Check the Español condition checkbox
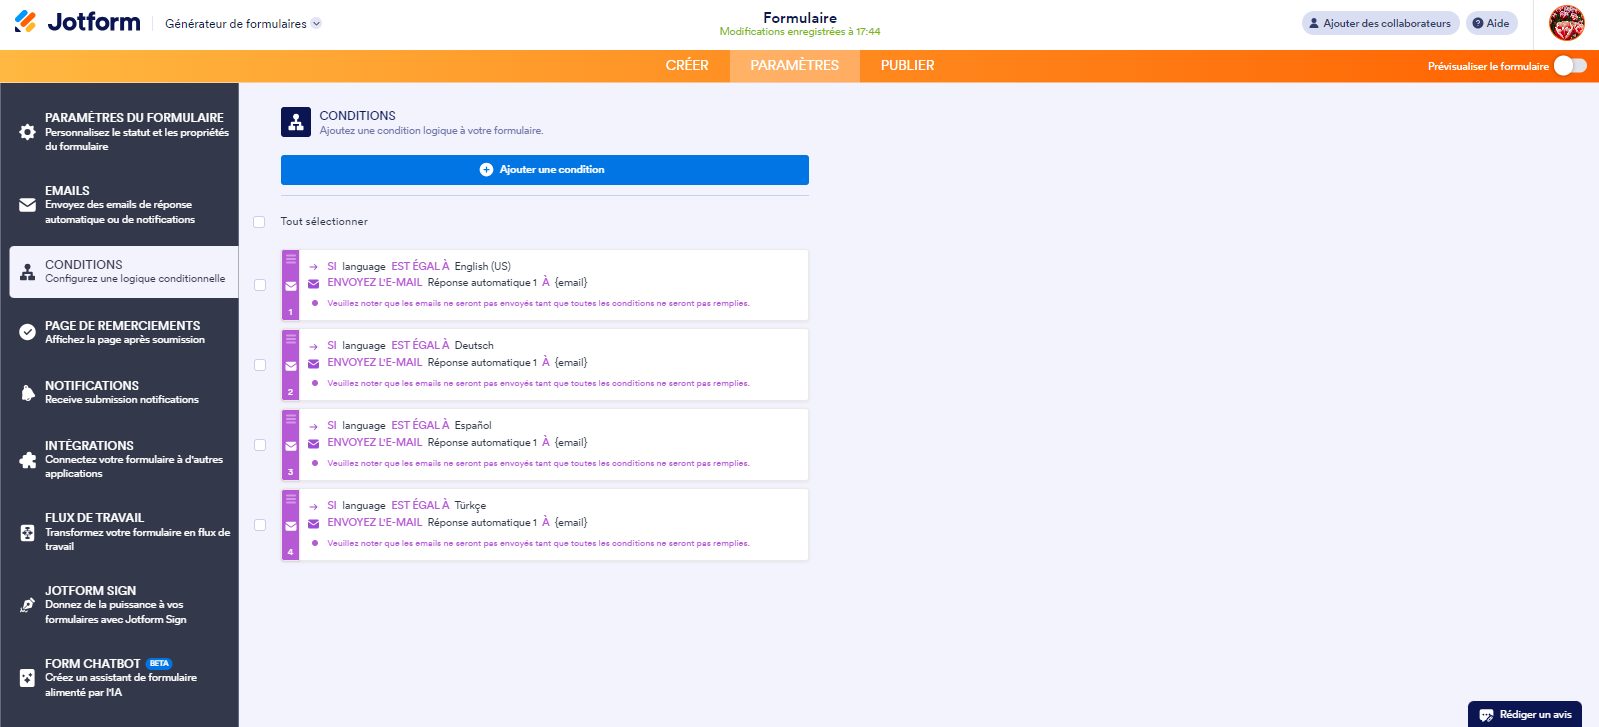This screenshot has width=1599, height=727. (x=260, y=445)
